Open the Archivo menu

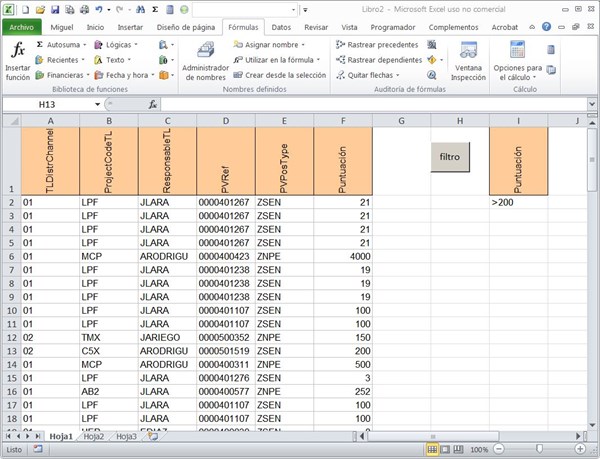click(x=22, y=27)
